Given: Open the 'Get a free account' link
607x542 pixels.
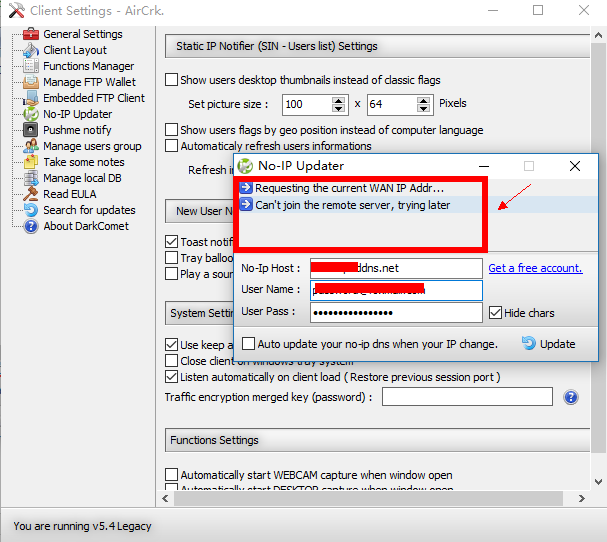Looking at the screenshot, I should [535, 268].
